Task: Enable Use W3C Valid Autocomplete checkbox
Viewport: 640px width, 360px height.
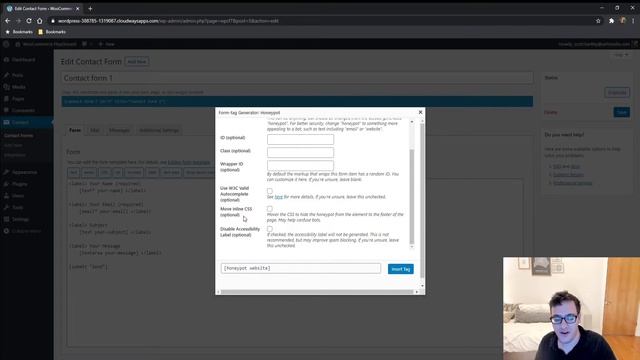Action: coord(270,191)
